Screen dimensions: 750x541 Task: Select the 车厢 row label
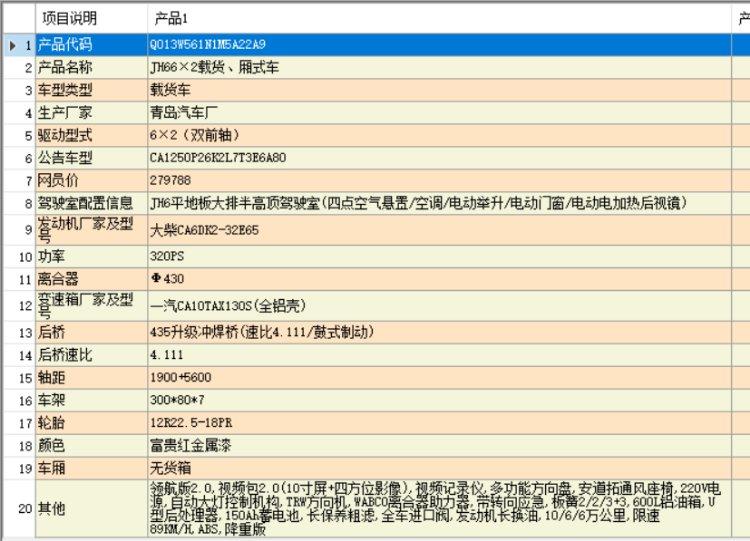coord(91,468)
